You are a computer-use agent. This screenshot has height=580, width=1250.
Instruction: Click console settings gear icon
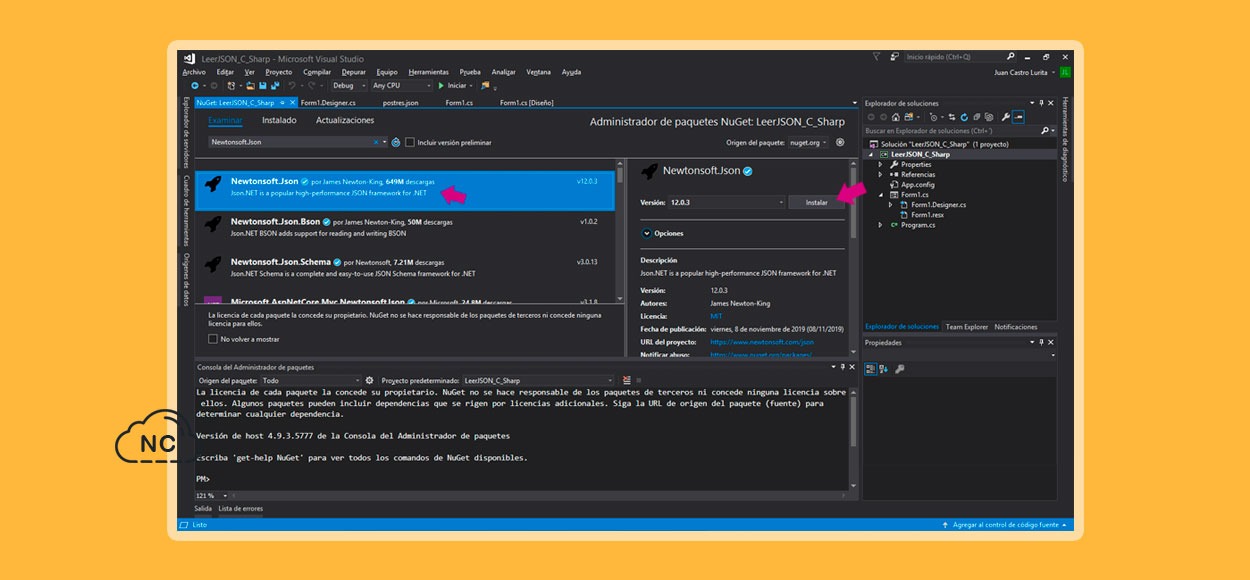pyautogui.click(x=369, y=381)
